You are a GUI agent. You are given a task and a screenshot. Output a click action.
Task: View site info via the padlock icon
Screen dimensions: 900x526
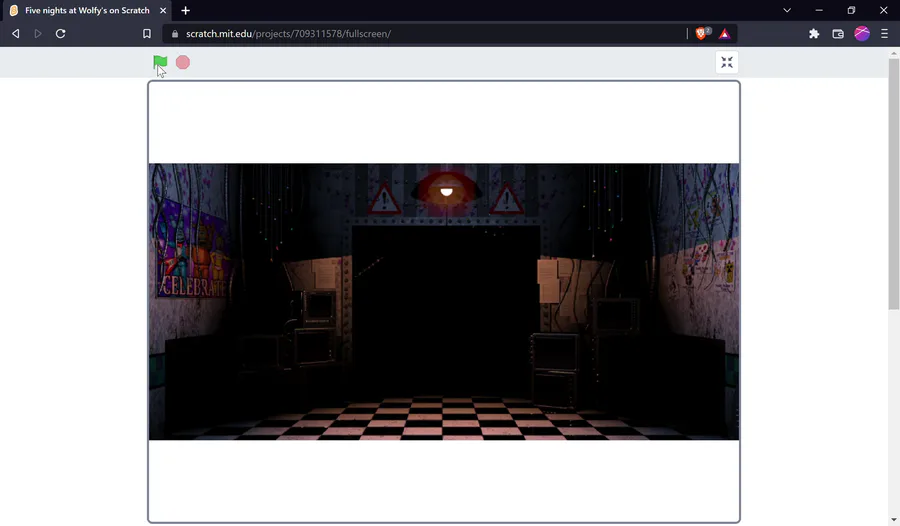(x=175, y=34)
